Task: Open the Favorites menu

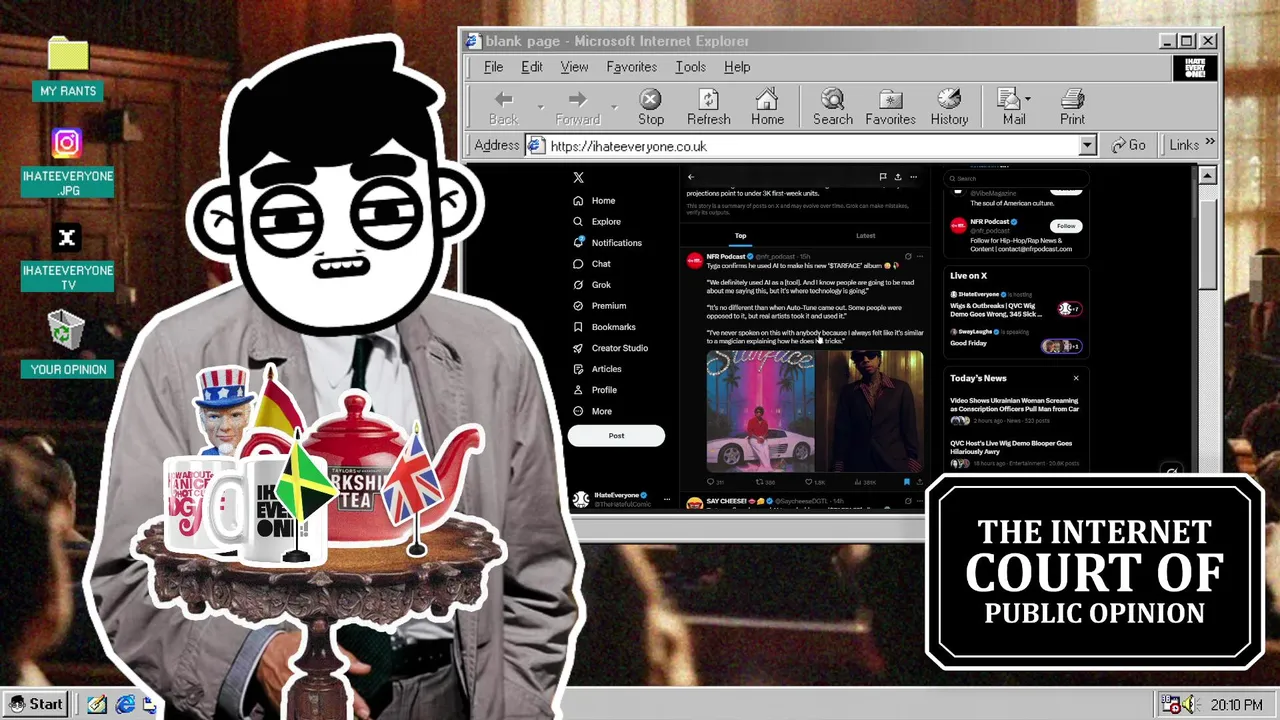Action: [x=631, y=67]
